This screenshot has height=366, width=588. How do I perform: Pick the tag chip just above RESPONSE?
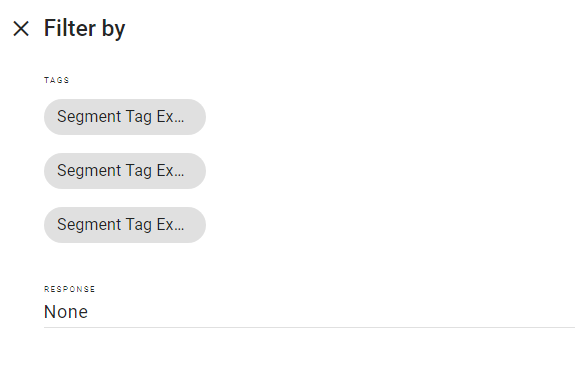click(125, 225)
